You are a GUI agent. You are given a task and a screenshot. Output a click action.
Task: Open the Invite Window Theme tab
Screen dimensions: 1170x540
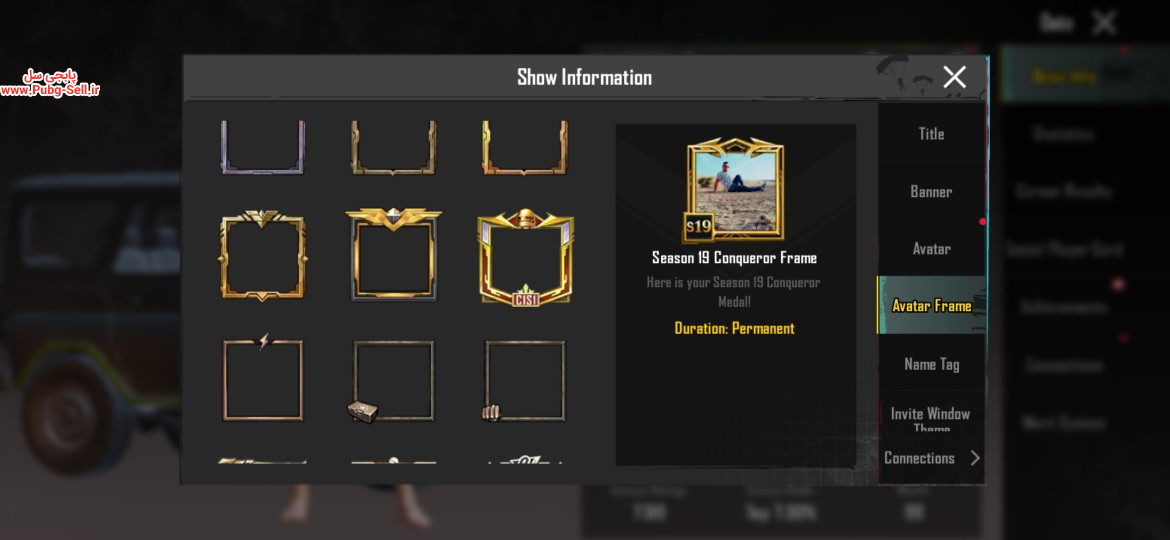(x=930, y=418)
